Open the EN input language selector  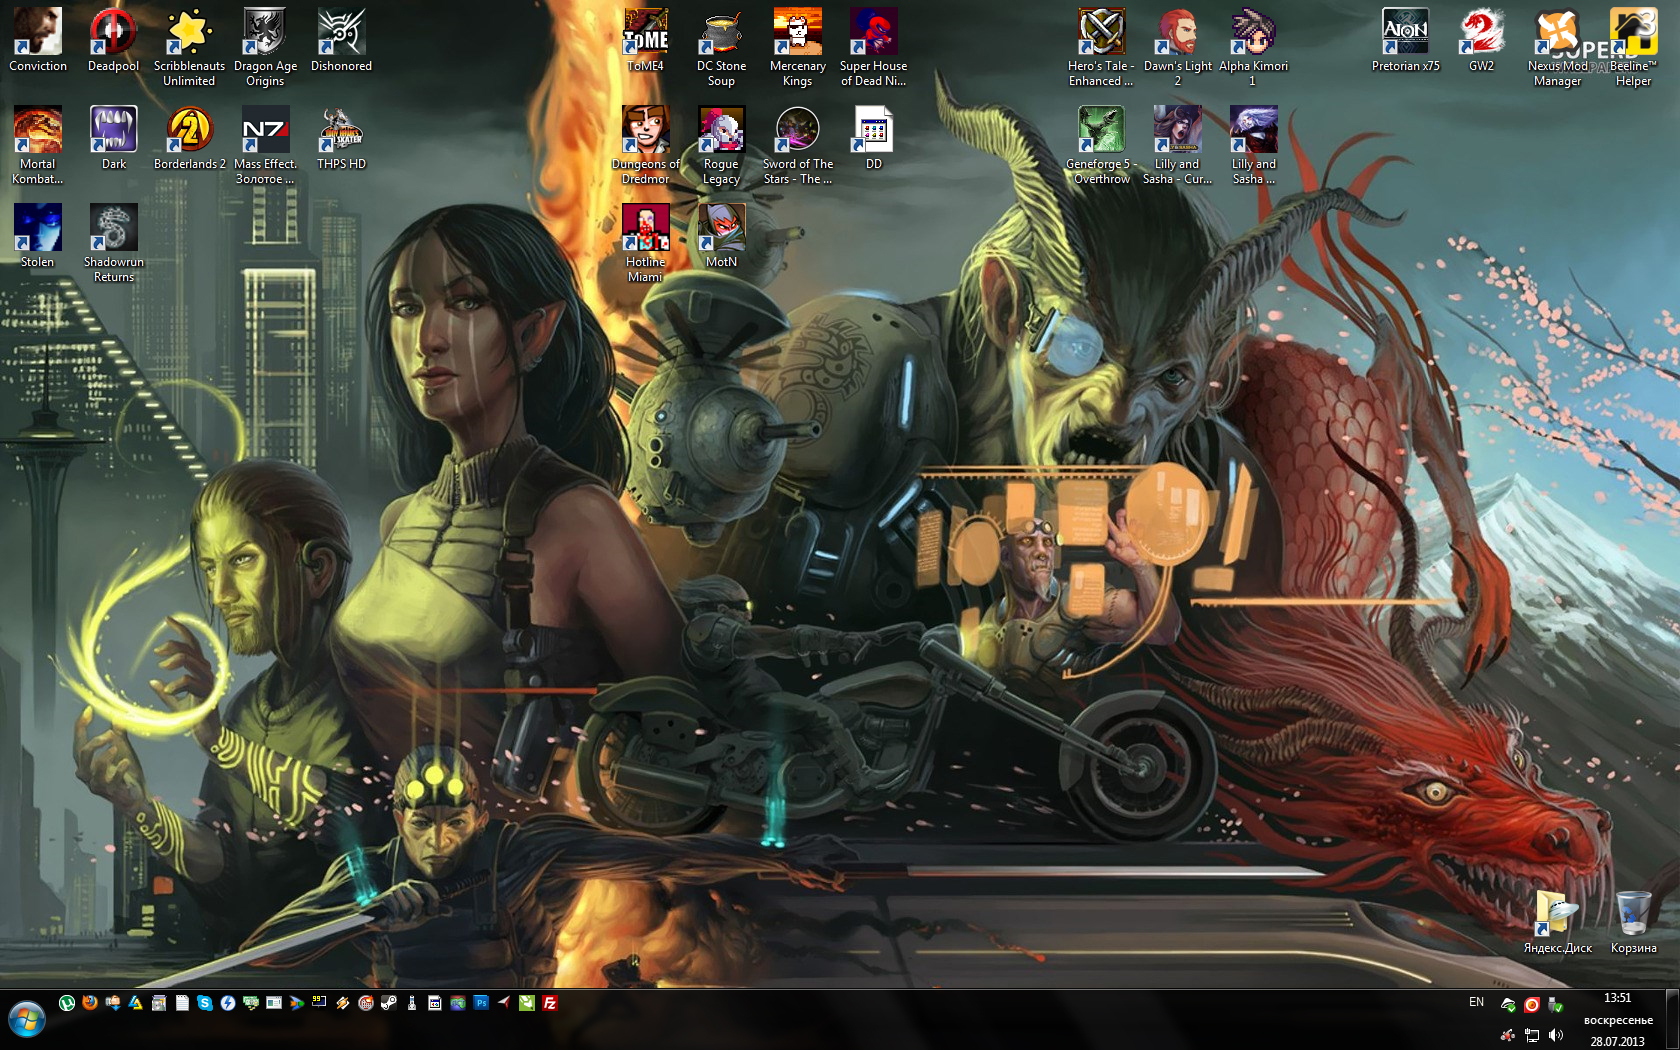pos(1476,1002)
